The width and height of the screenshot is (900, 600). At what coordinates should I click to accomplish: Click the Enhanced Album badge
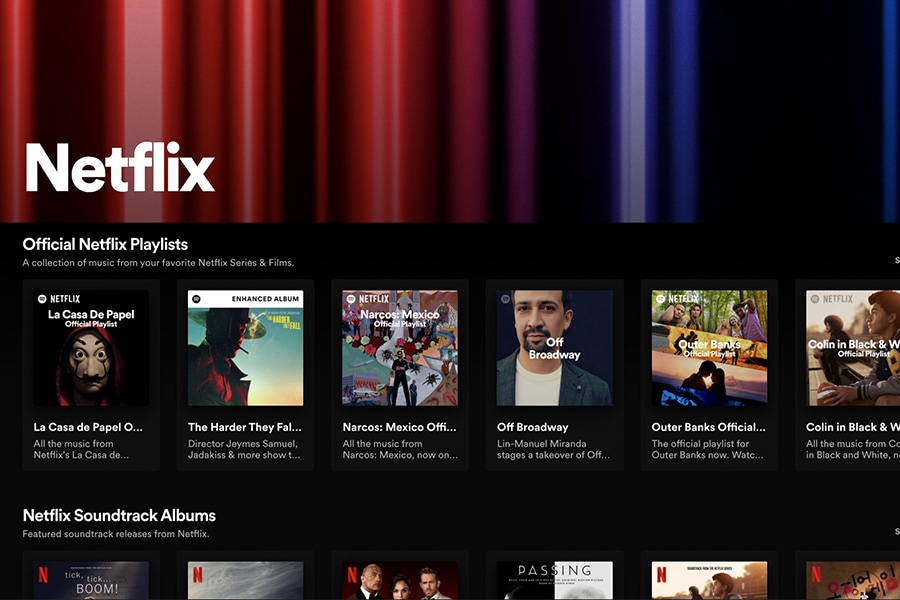[264, 299]
